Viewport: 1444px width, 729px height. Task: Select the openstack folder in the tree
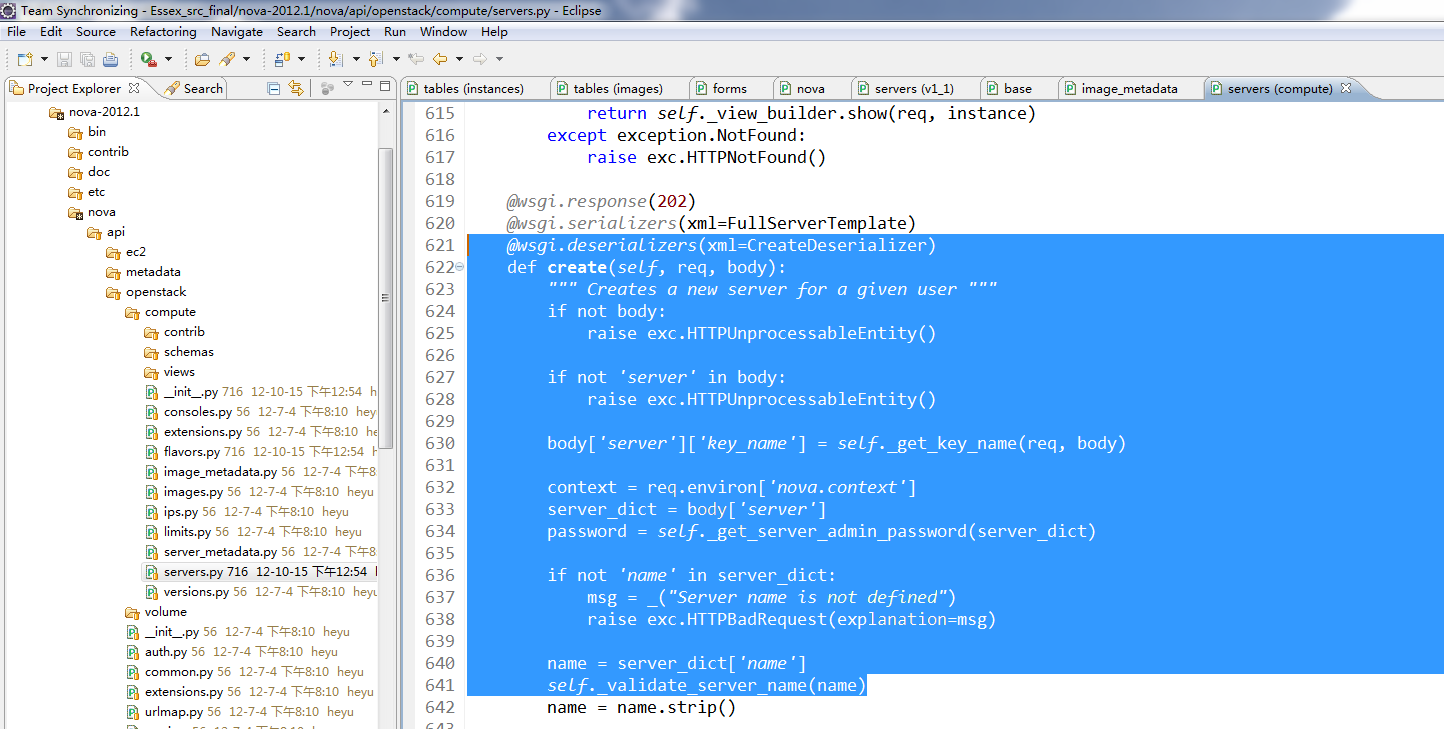click(156, 292)
